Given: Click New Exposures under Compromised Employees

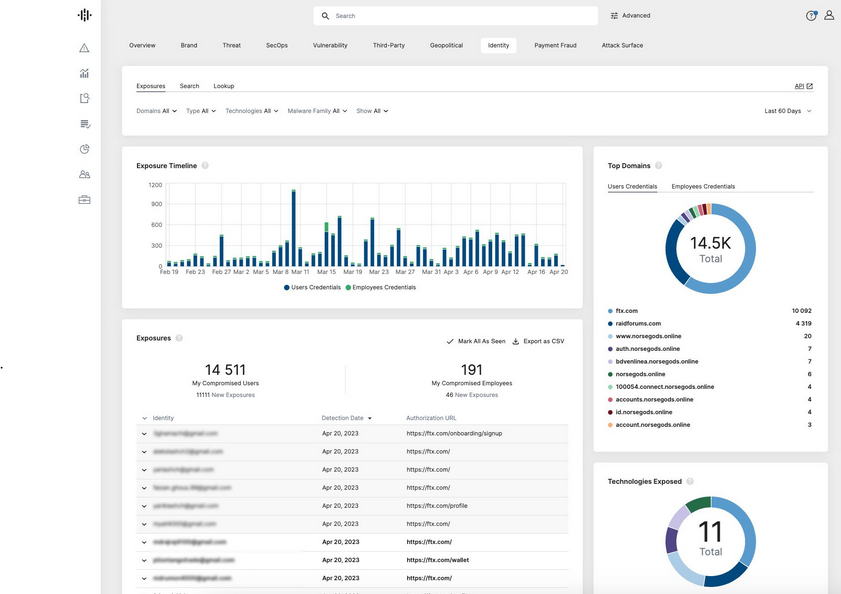Looking at the screenshot, I should (x=476, y=395).
